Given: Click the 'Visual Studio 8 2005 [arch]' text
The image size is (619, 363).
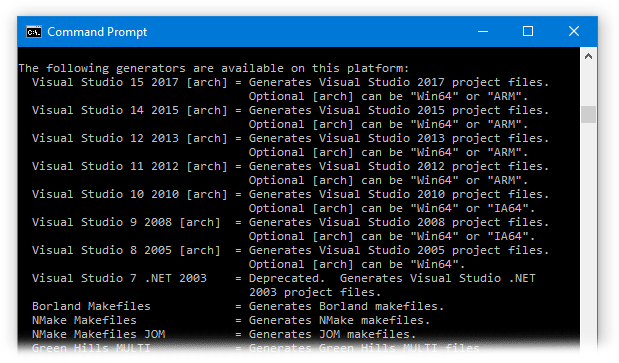Looking at the screenshot, I should (x=126, y=251).
